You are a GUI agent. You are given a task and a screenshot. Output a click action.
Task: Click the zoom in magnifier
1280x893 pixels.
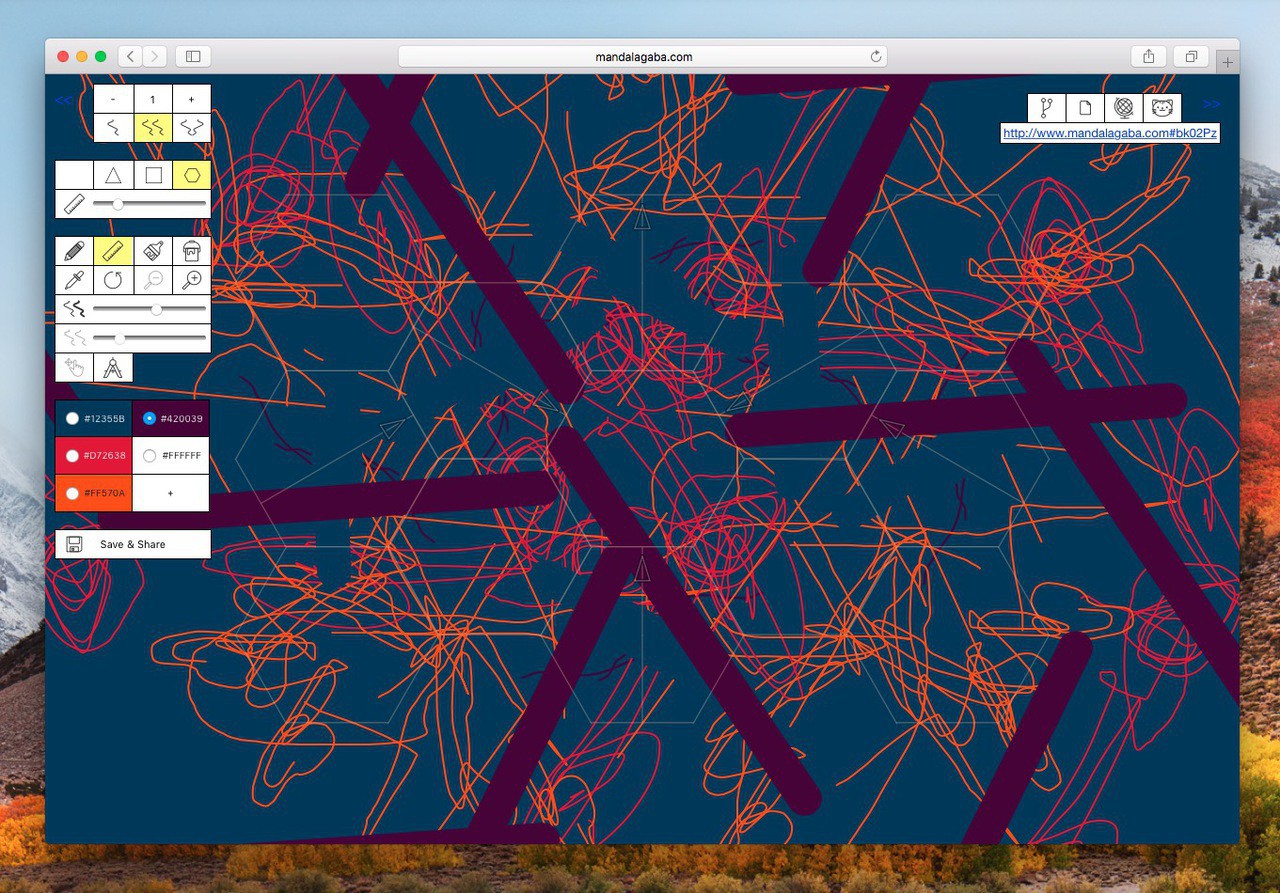click(192, 280)
